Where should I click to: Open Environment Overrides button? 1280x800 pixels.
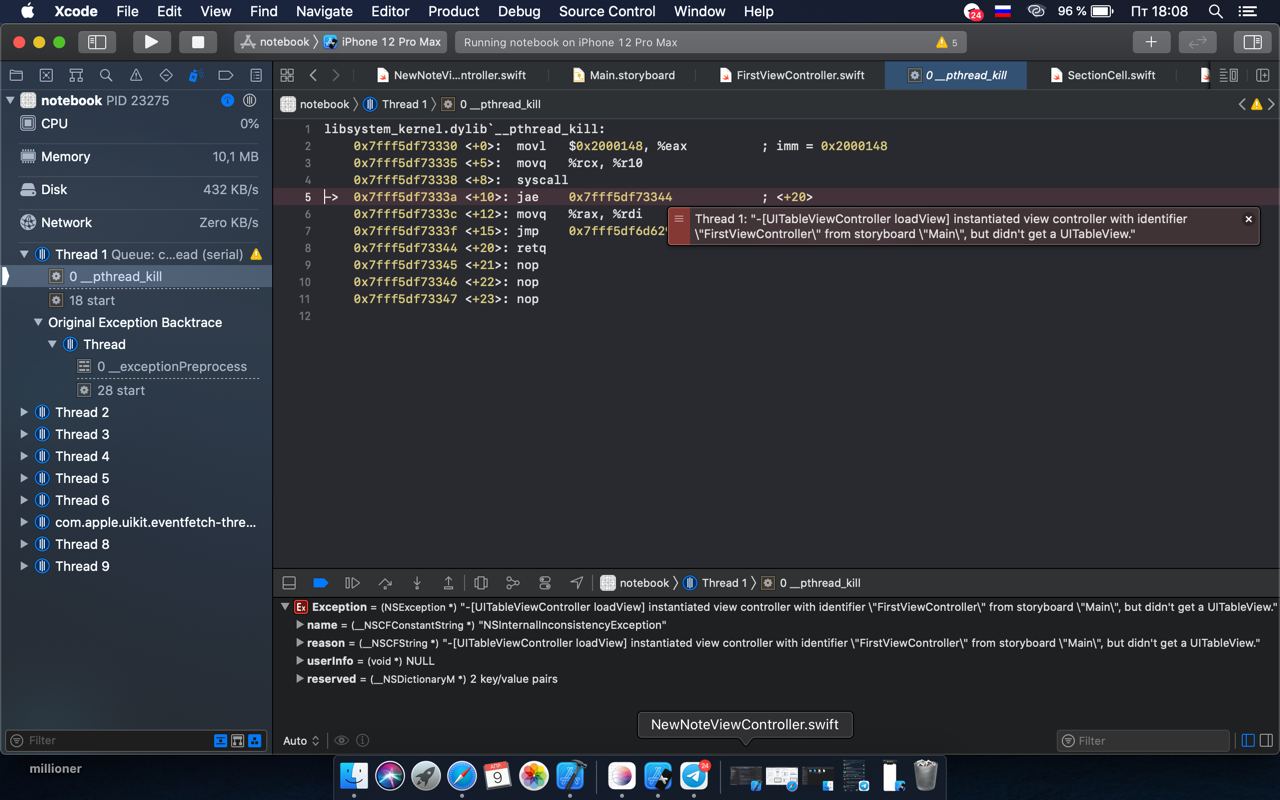click(x=545, y=583)
